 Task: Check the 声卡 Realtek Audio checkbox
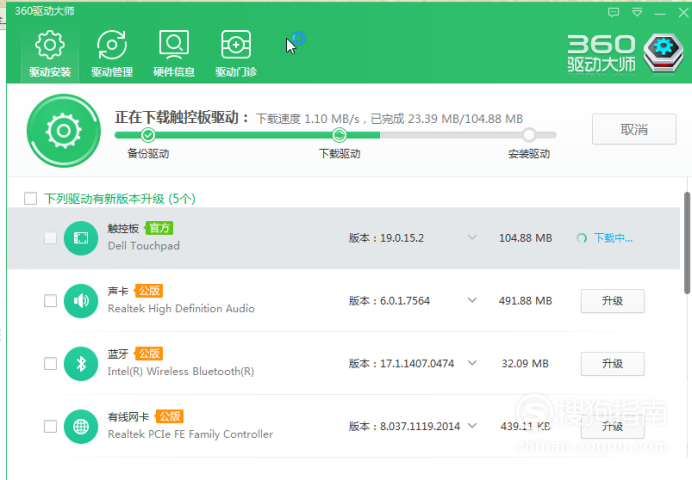pyautogui.click(x=50, y=301)
